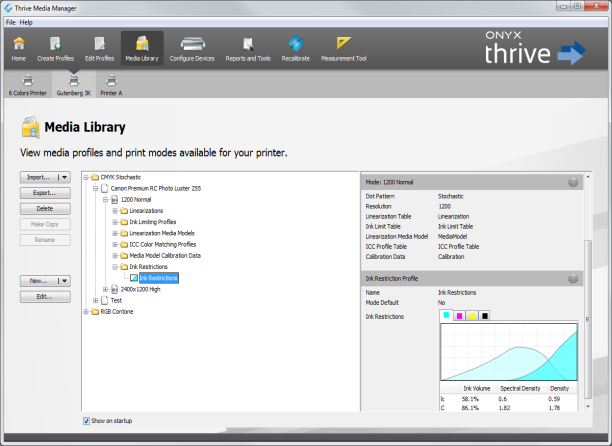Expand the Linearization Media Models folder
Image resolution: width=612 pixels, height=446 pixels.
pyautogui.click(x=115, y=233)
